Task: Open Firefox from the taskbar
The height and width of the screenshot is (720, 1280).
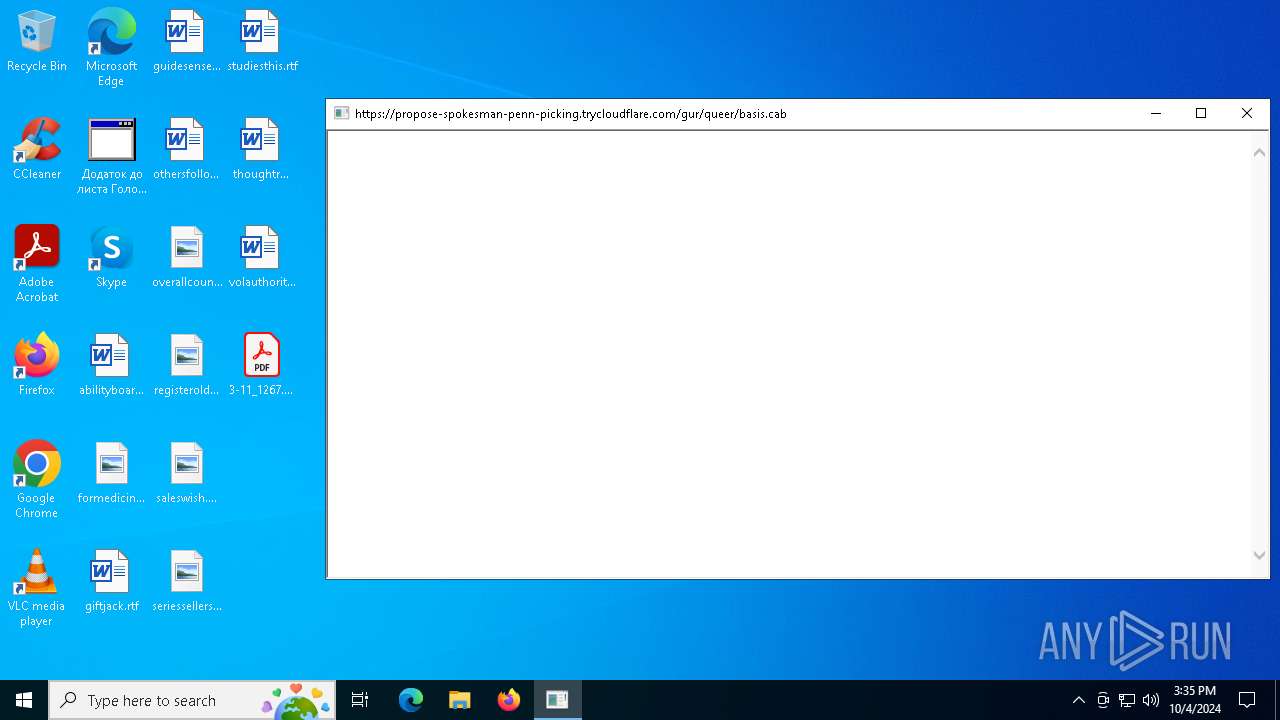Action: [508, 700]
